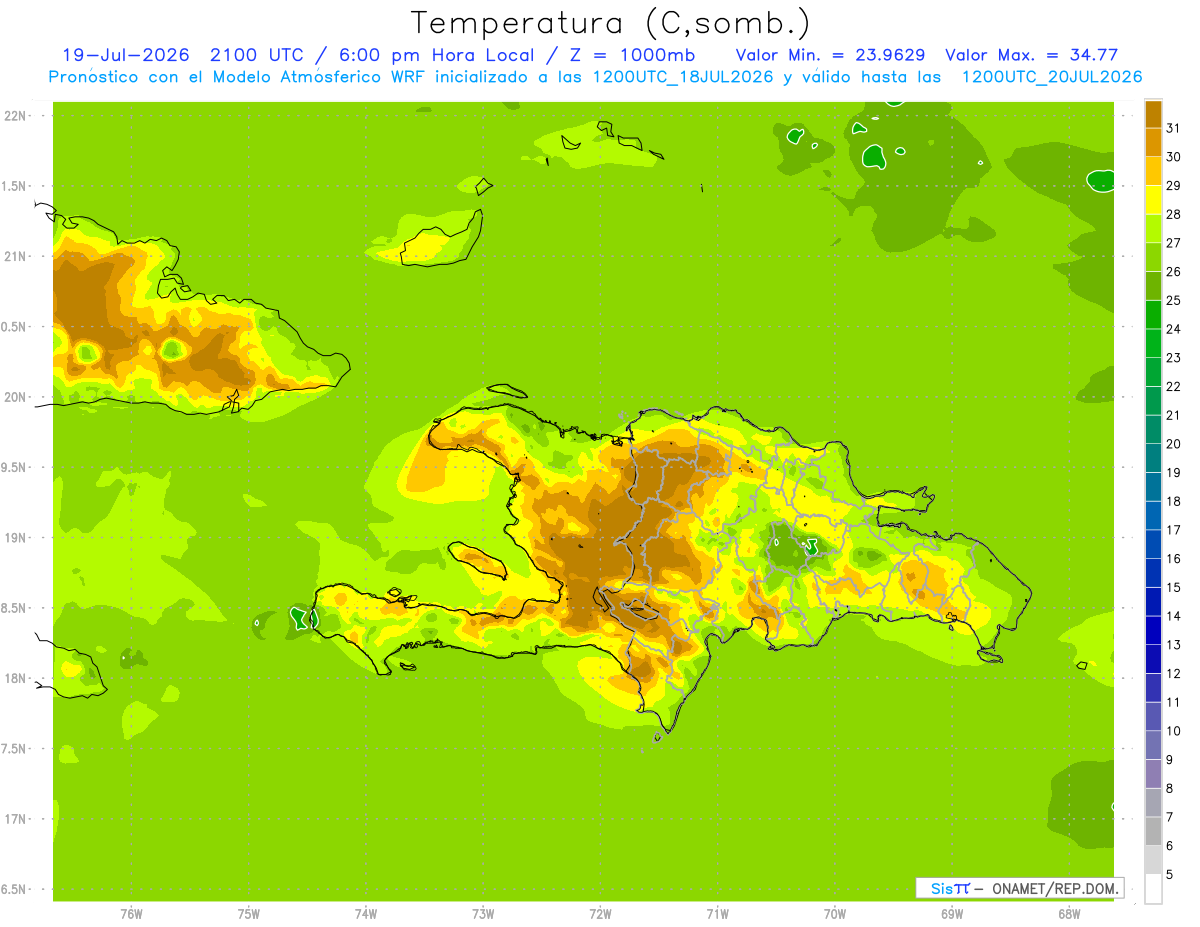Click 'Valor Max. = 34.77' text
This screenshot has width=1200, height=927.
click(1031, 55)
